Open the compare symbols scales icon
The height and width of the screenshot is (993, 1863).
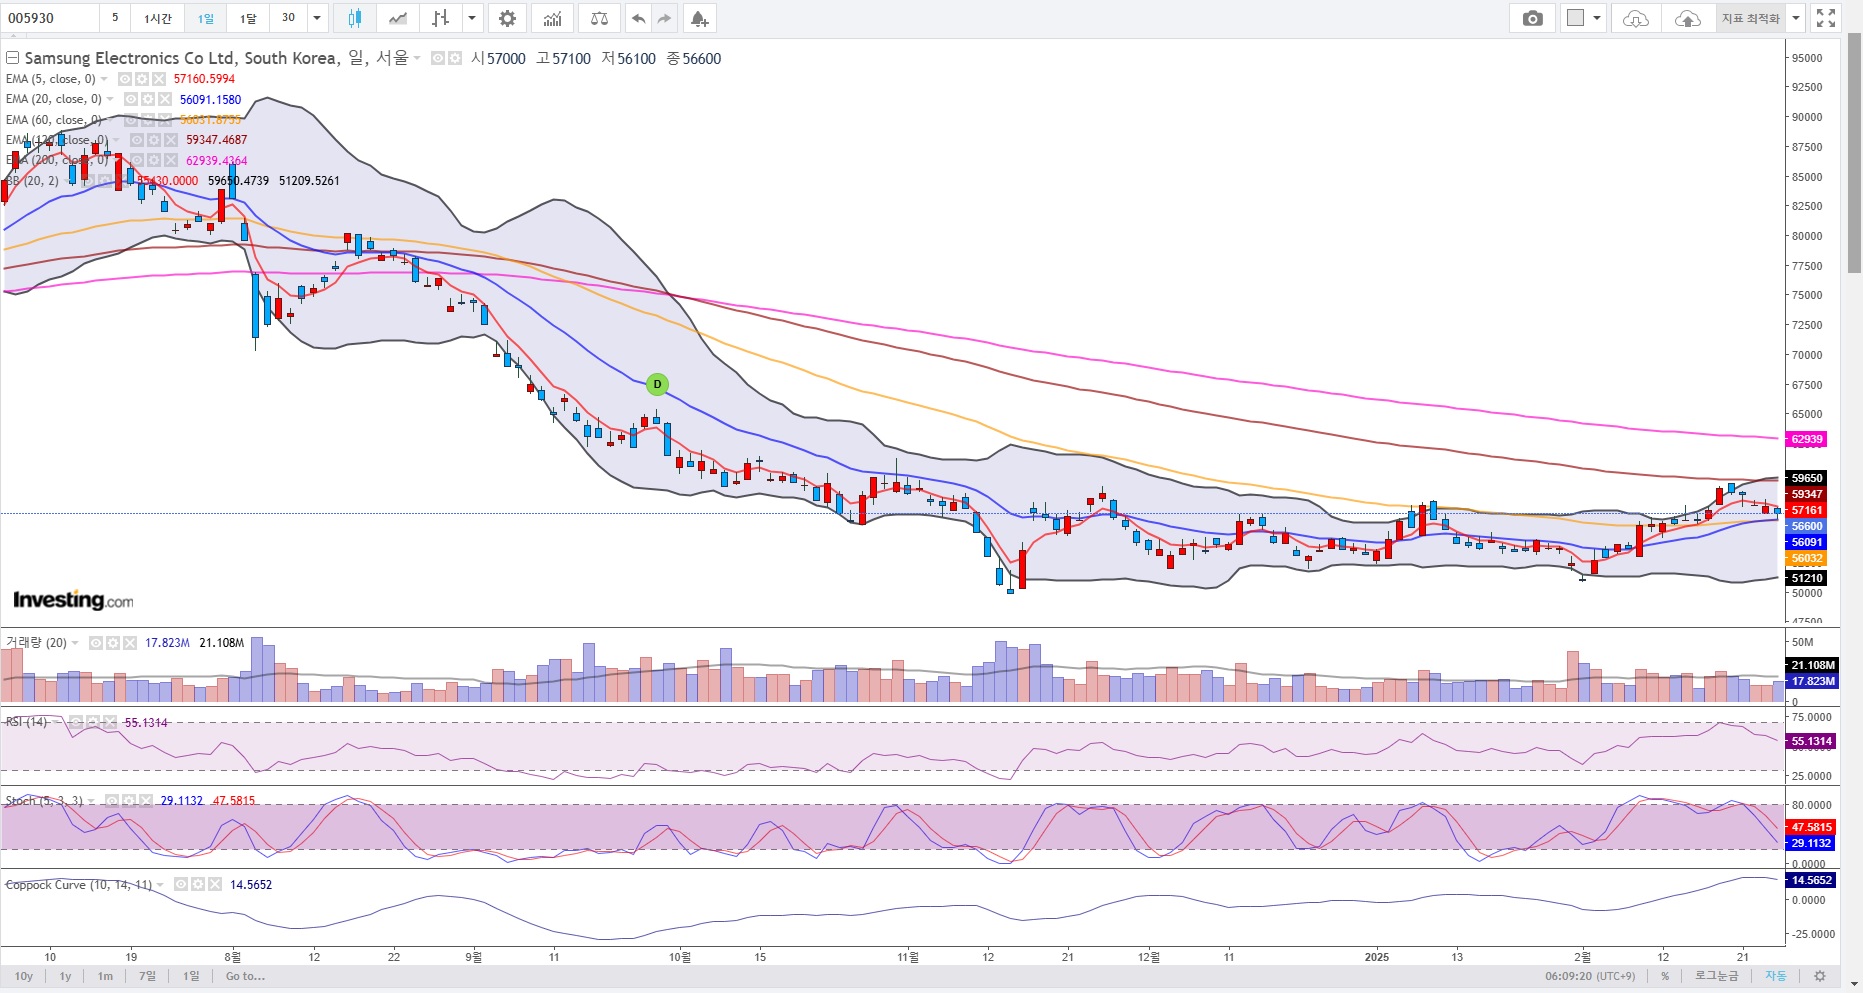click(x=598, y=18)
